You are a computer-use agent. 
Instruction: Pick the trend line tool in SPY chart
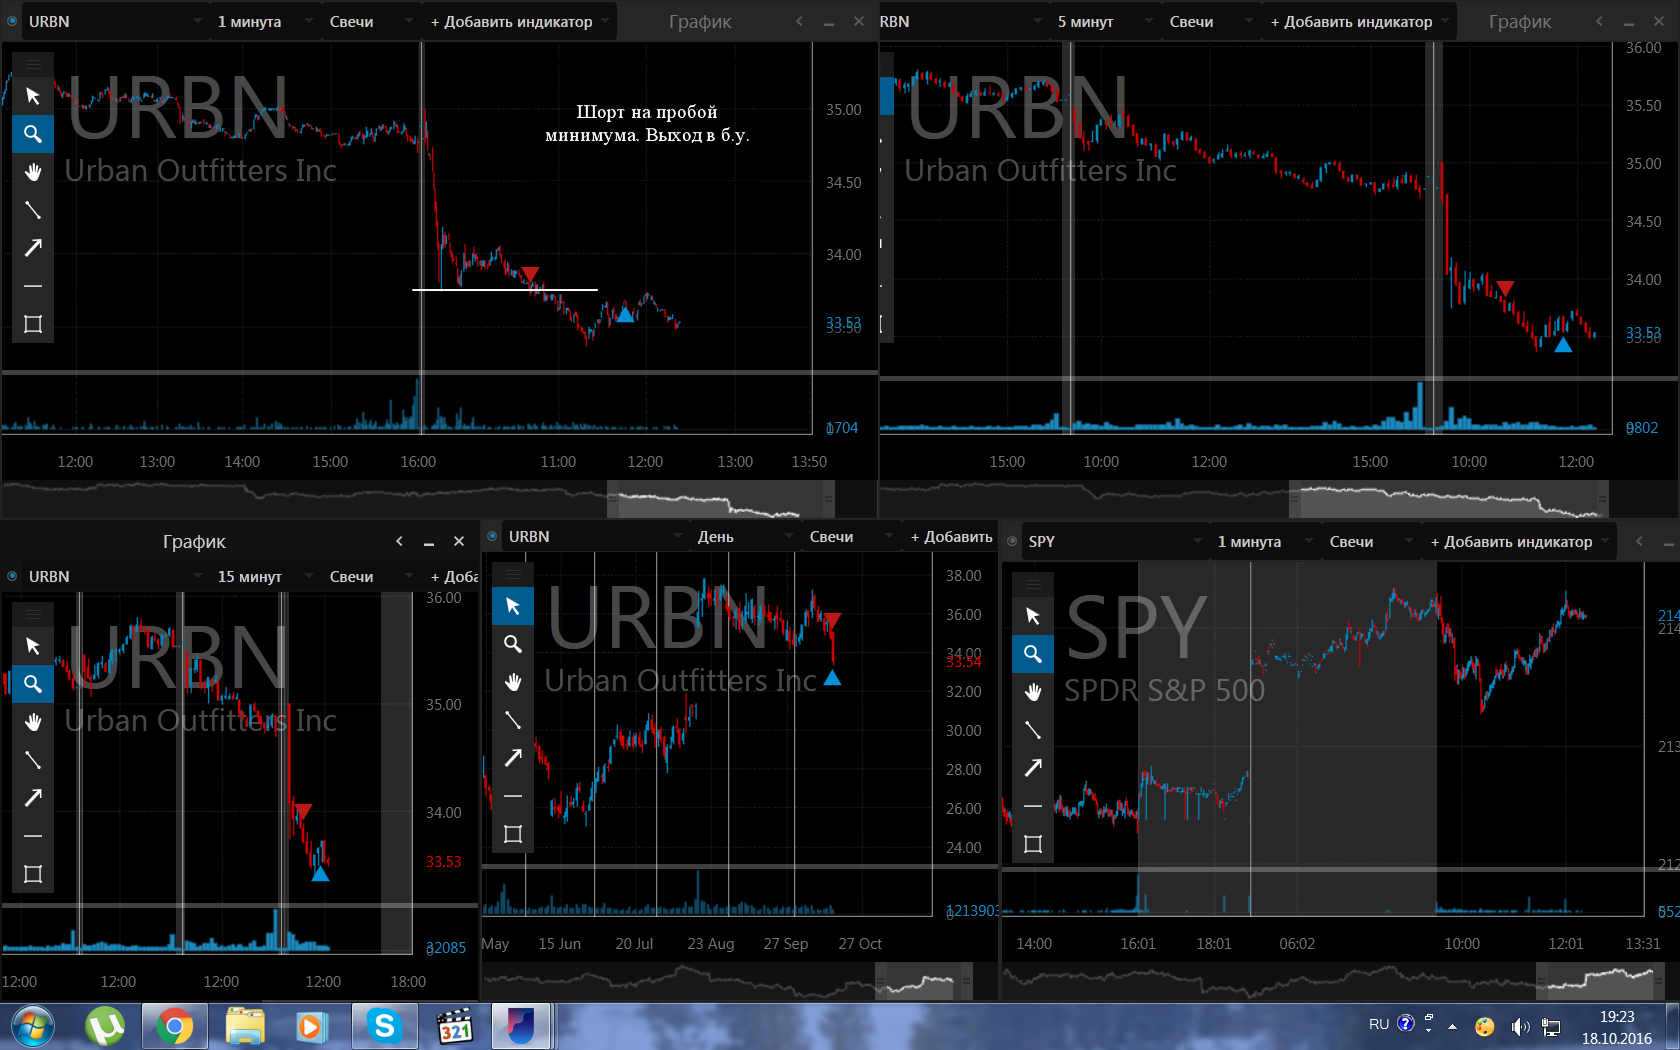pyautogui.click(x=1033, y=730)
